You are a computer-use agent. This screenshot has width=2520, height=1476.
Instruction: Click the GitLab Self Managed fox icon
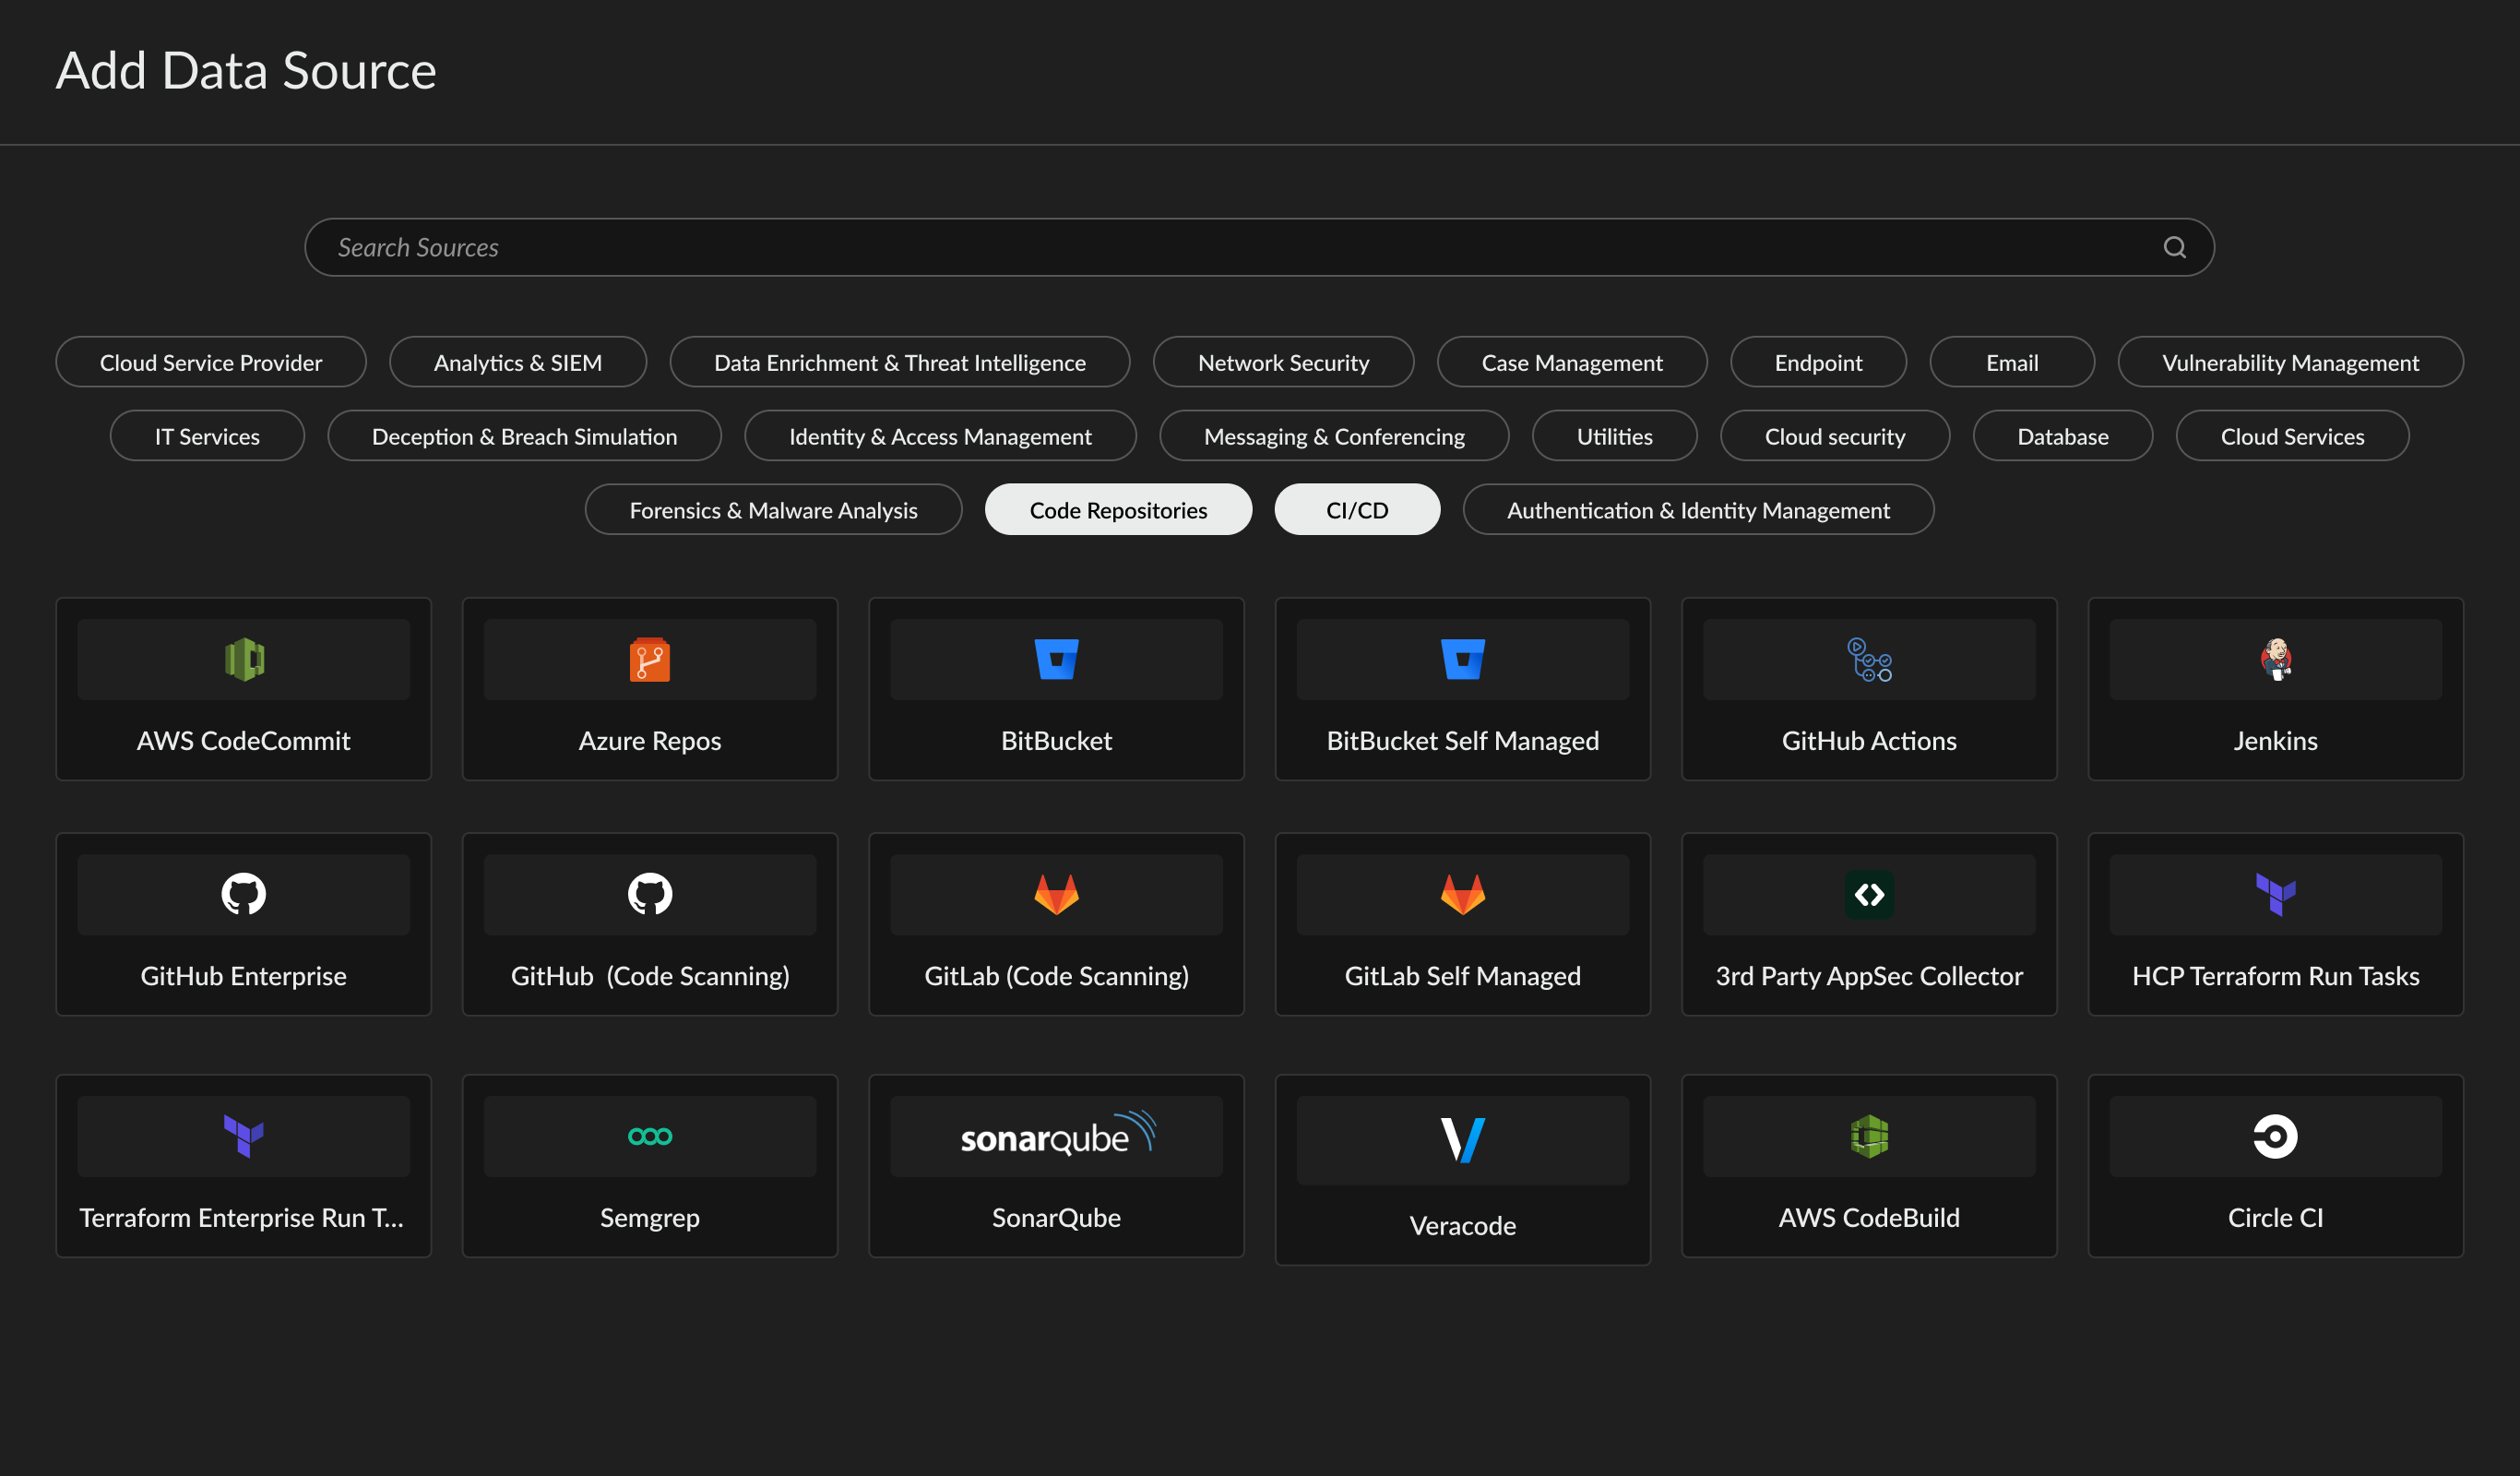pyautogui.click(x=1462, y=894)
